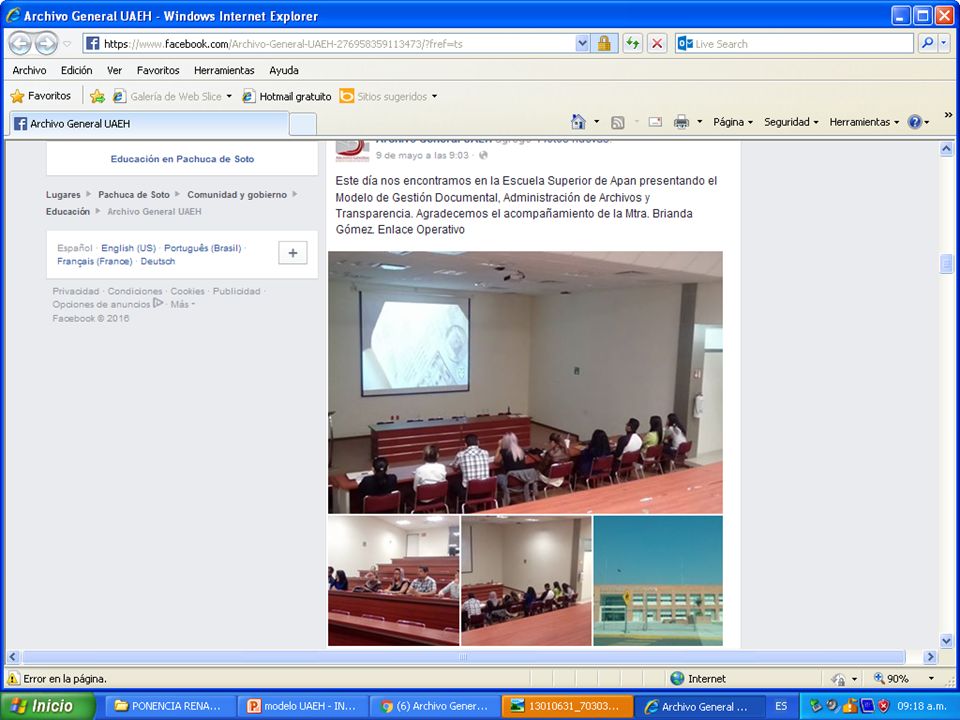960x720 pixels.
Task: Click the Print icon
Action: 681,122
